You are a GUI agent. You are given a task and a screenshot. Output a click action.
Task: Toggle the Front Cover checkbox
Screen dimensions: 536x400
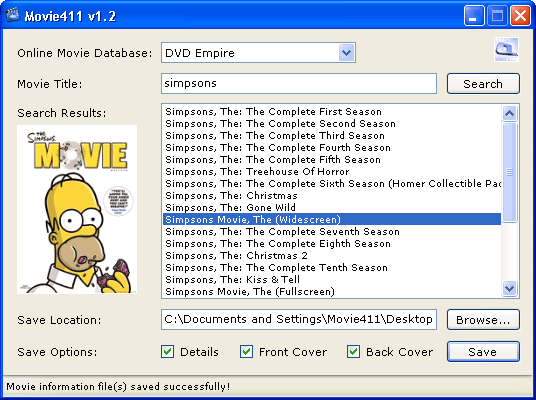point(246,351)
